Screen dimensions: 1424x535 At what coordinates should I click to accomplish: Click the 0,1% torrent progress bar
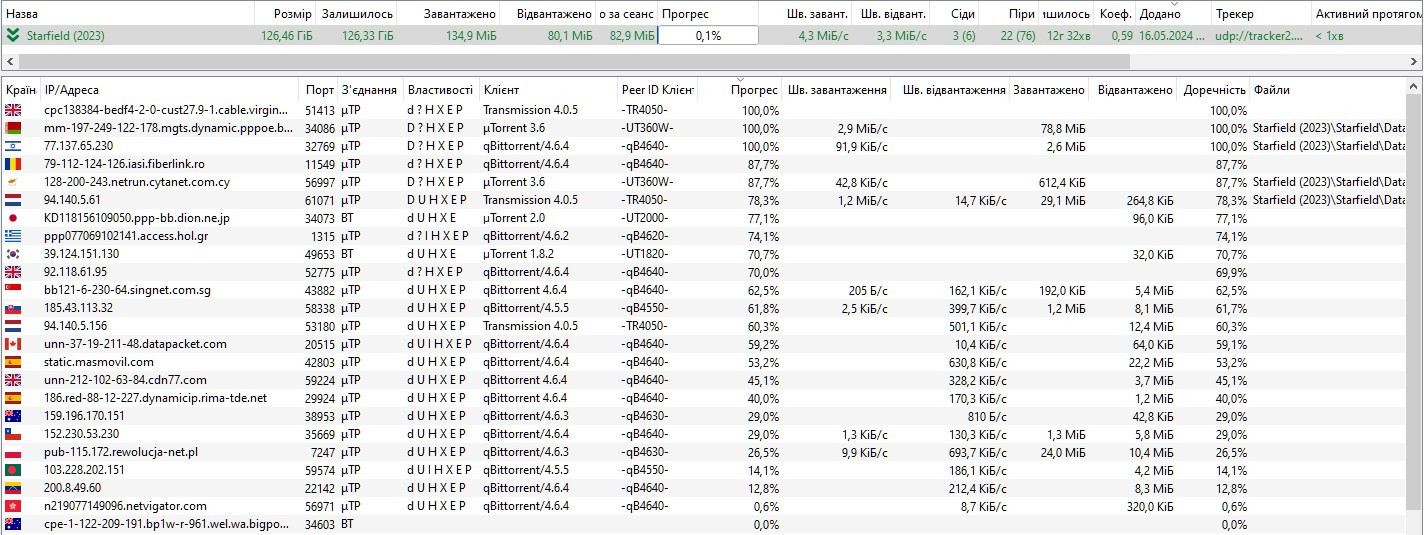(x=707, y=35)
